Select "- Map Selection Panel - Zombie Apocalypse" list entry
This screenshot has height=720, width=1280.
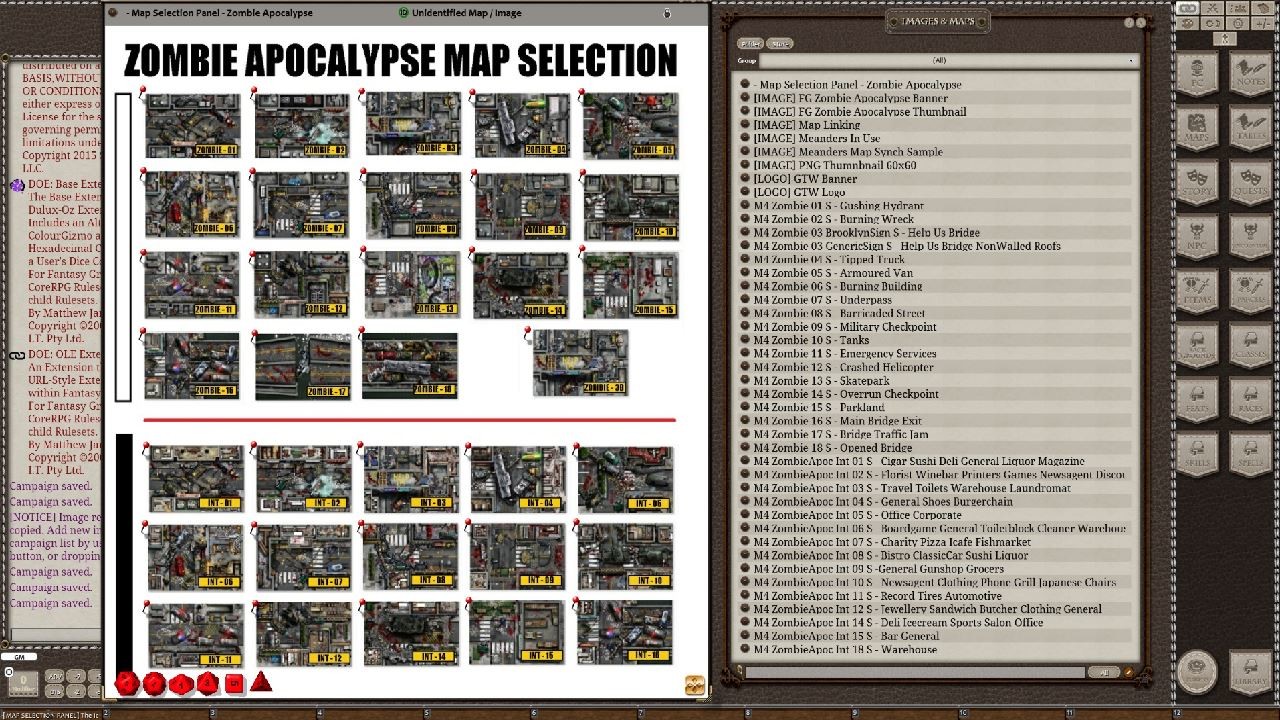[857, 85]
